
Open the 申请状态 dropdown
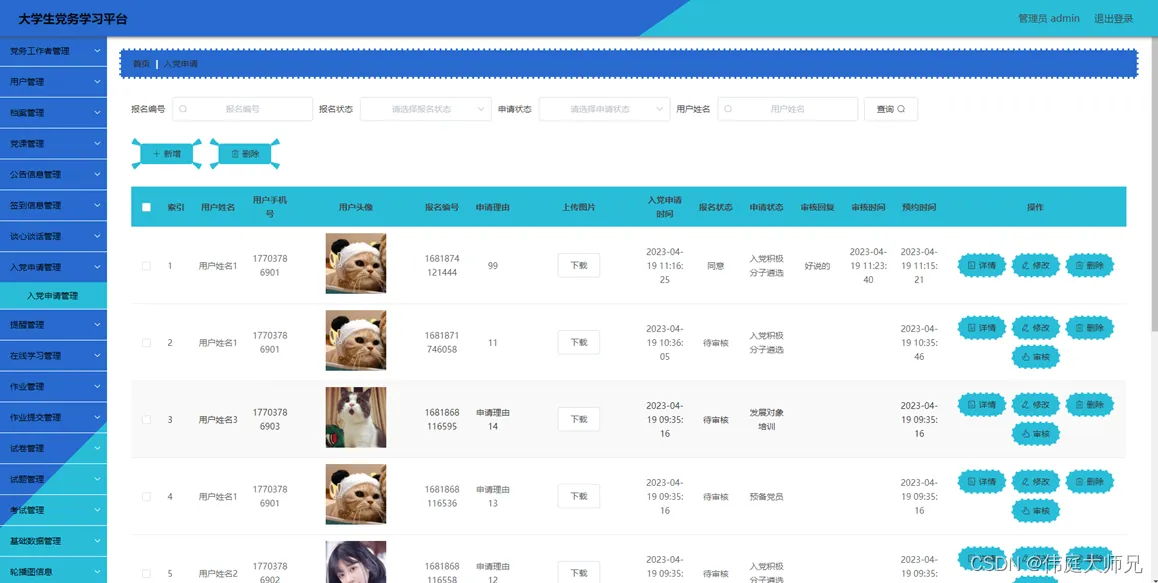pyautogui.click(x=604, y=109)
